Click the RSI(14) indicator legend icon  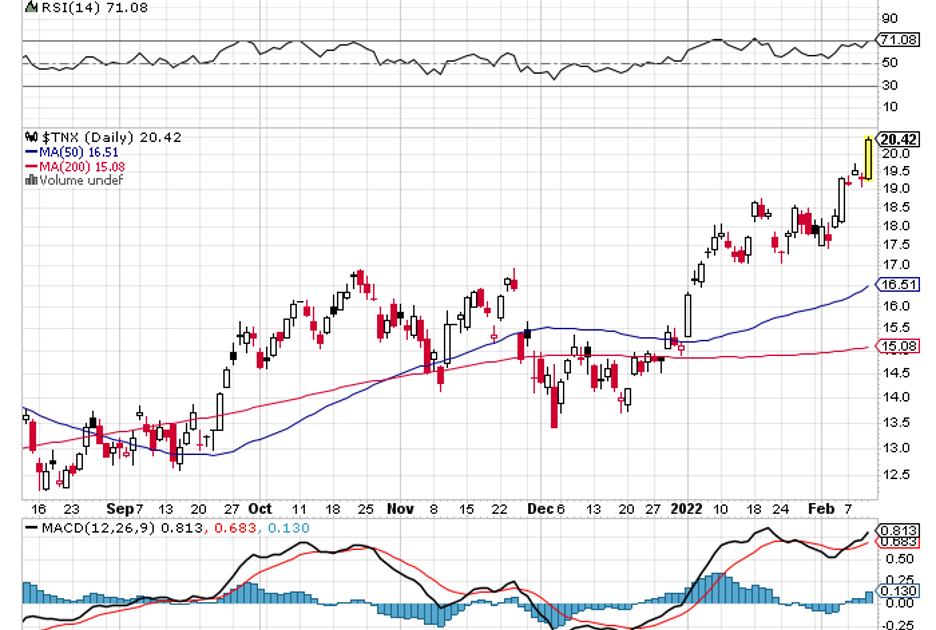[30, 8]
